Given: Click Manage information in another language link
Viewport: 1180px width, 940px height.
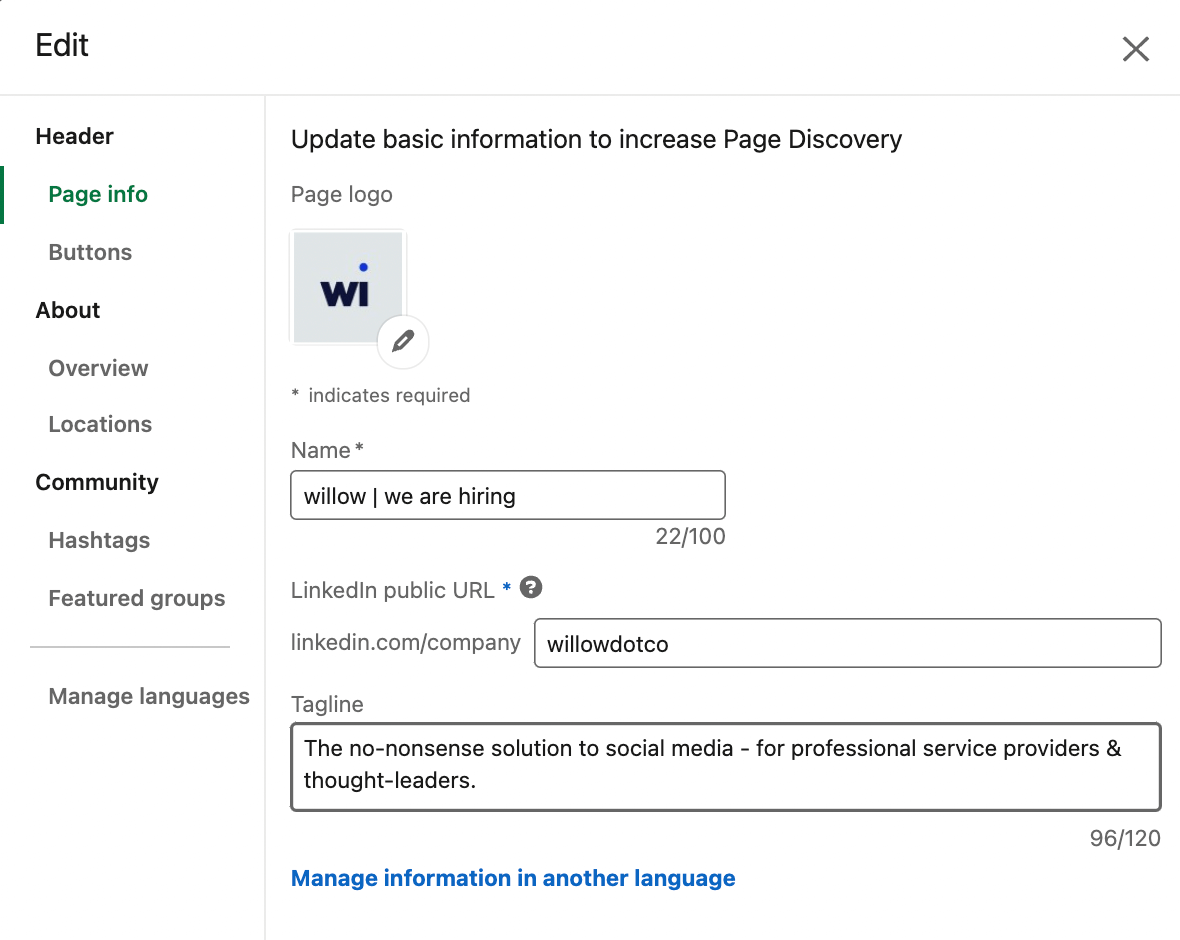Looking at the screenshot, I should click(x=513, y=878).
